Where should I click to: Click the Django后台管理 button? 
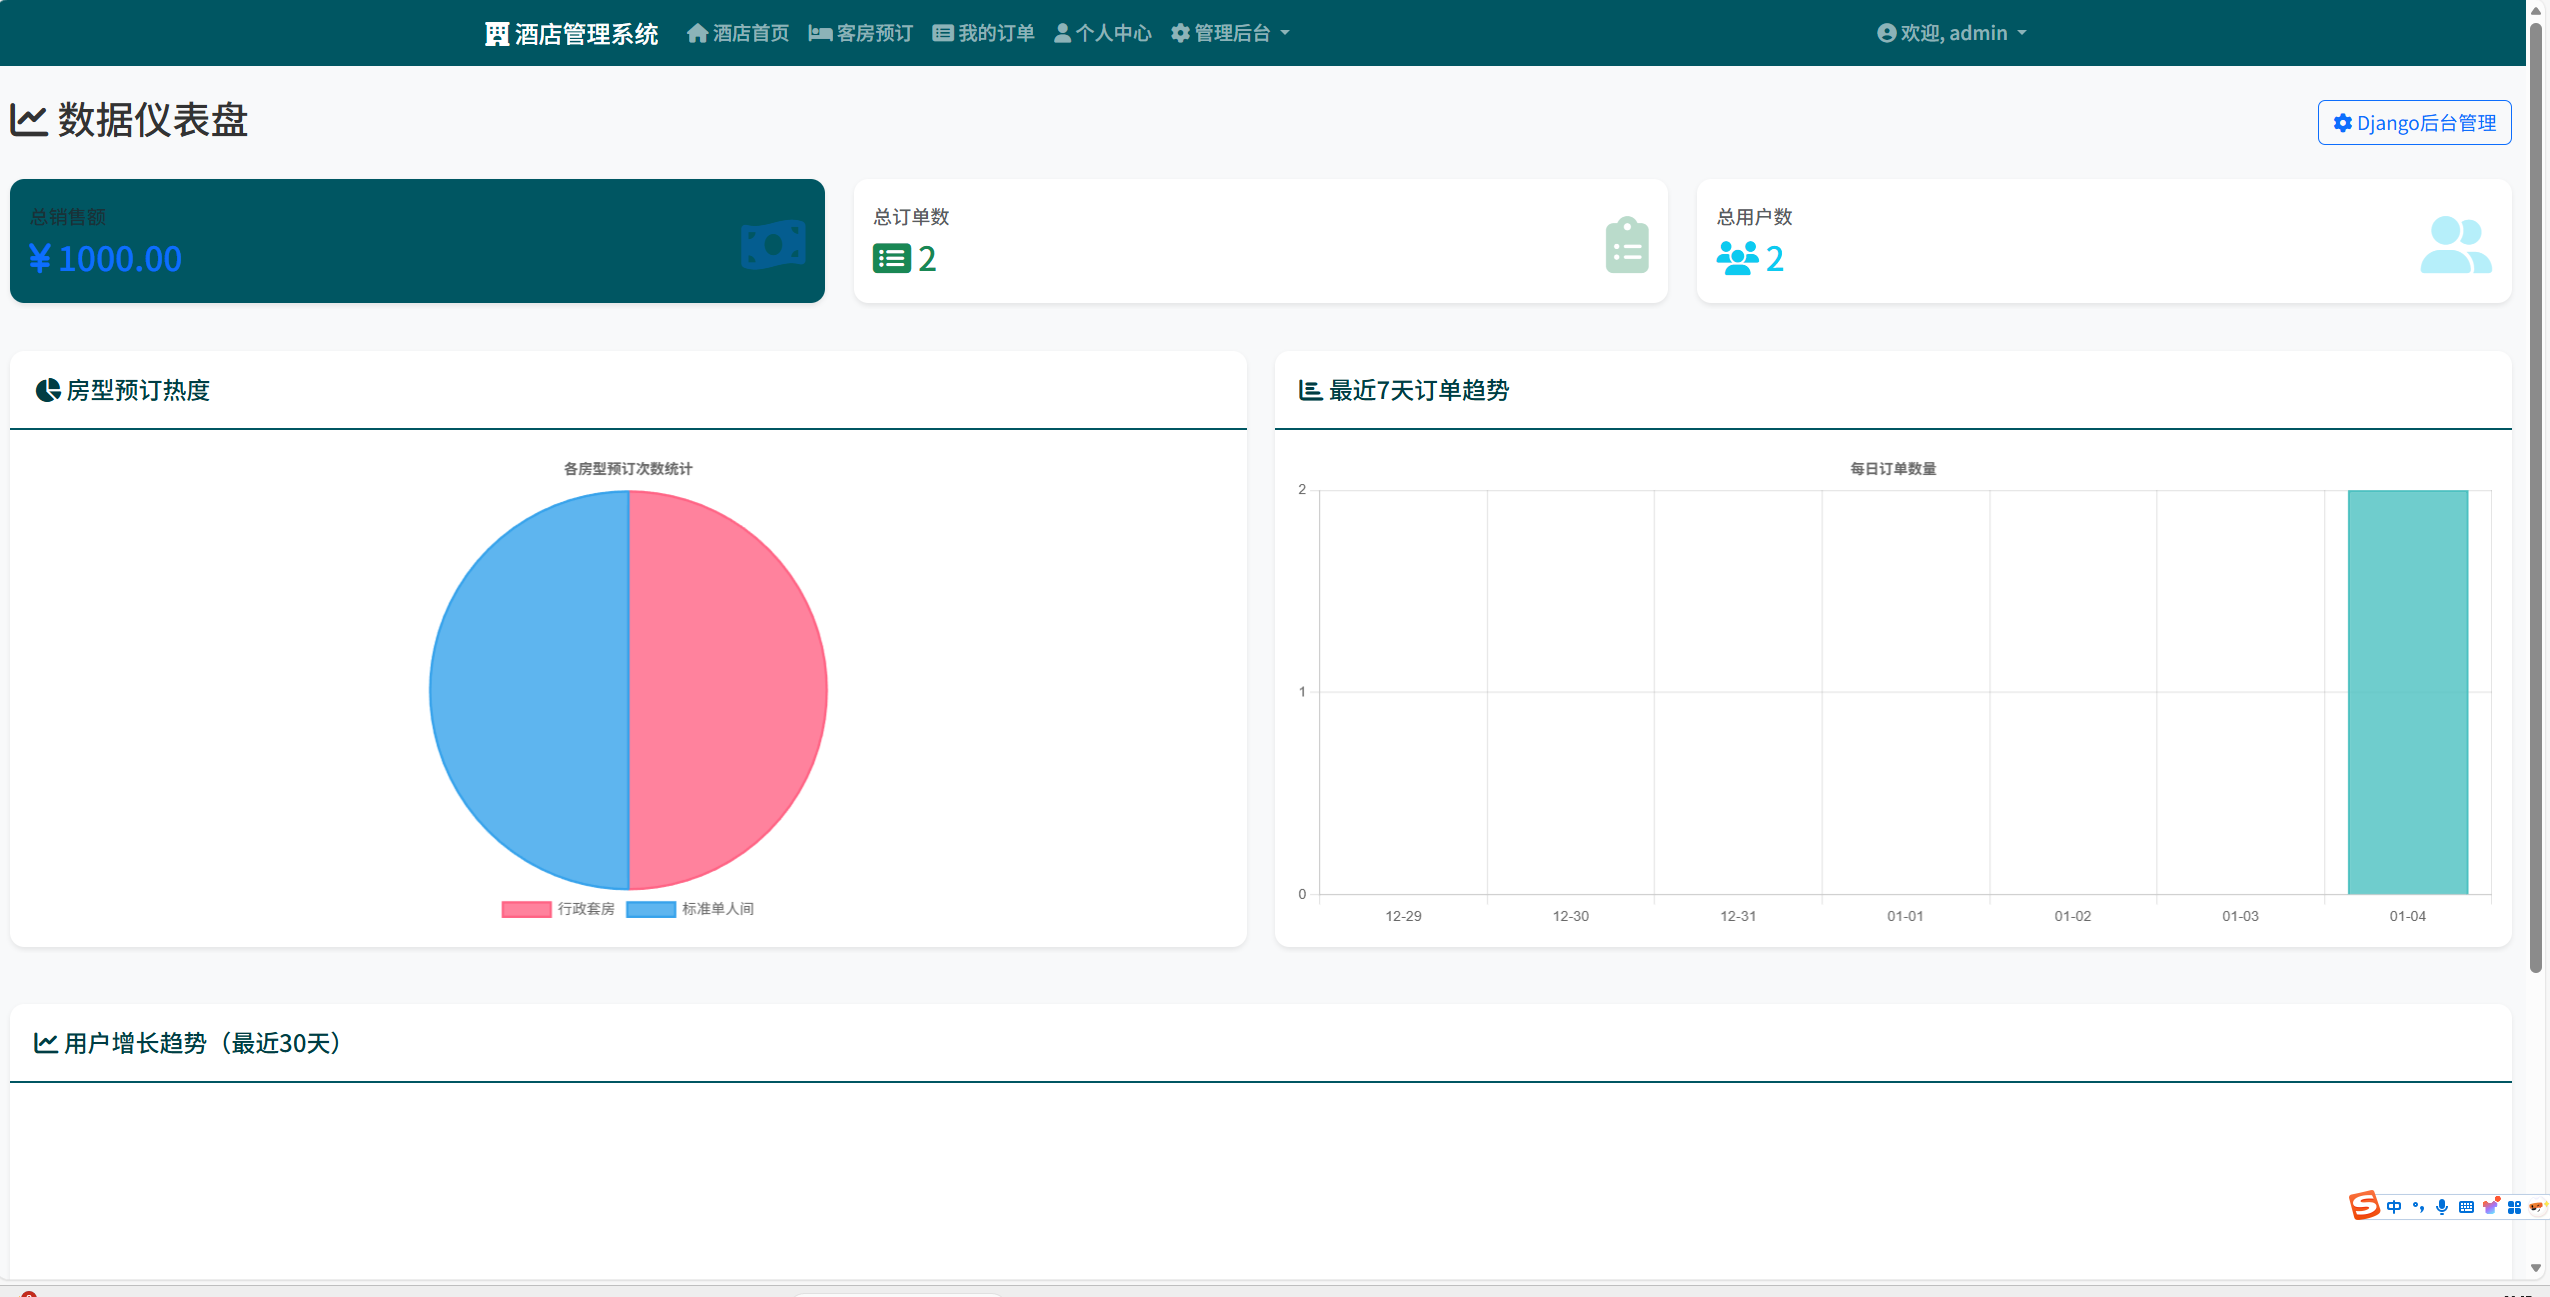click(2414, 123)
